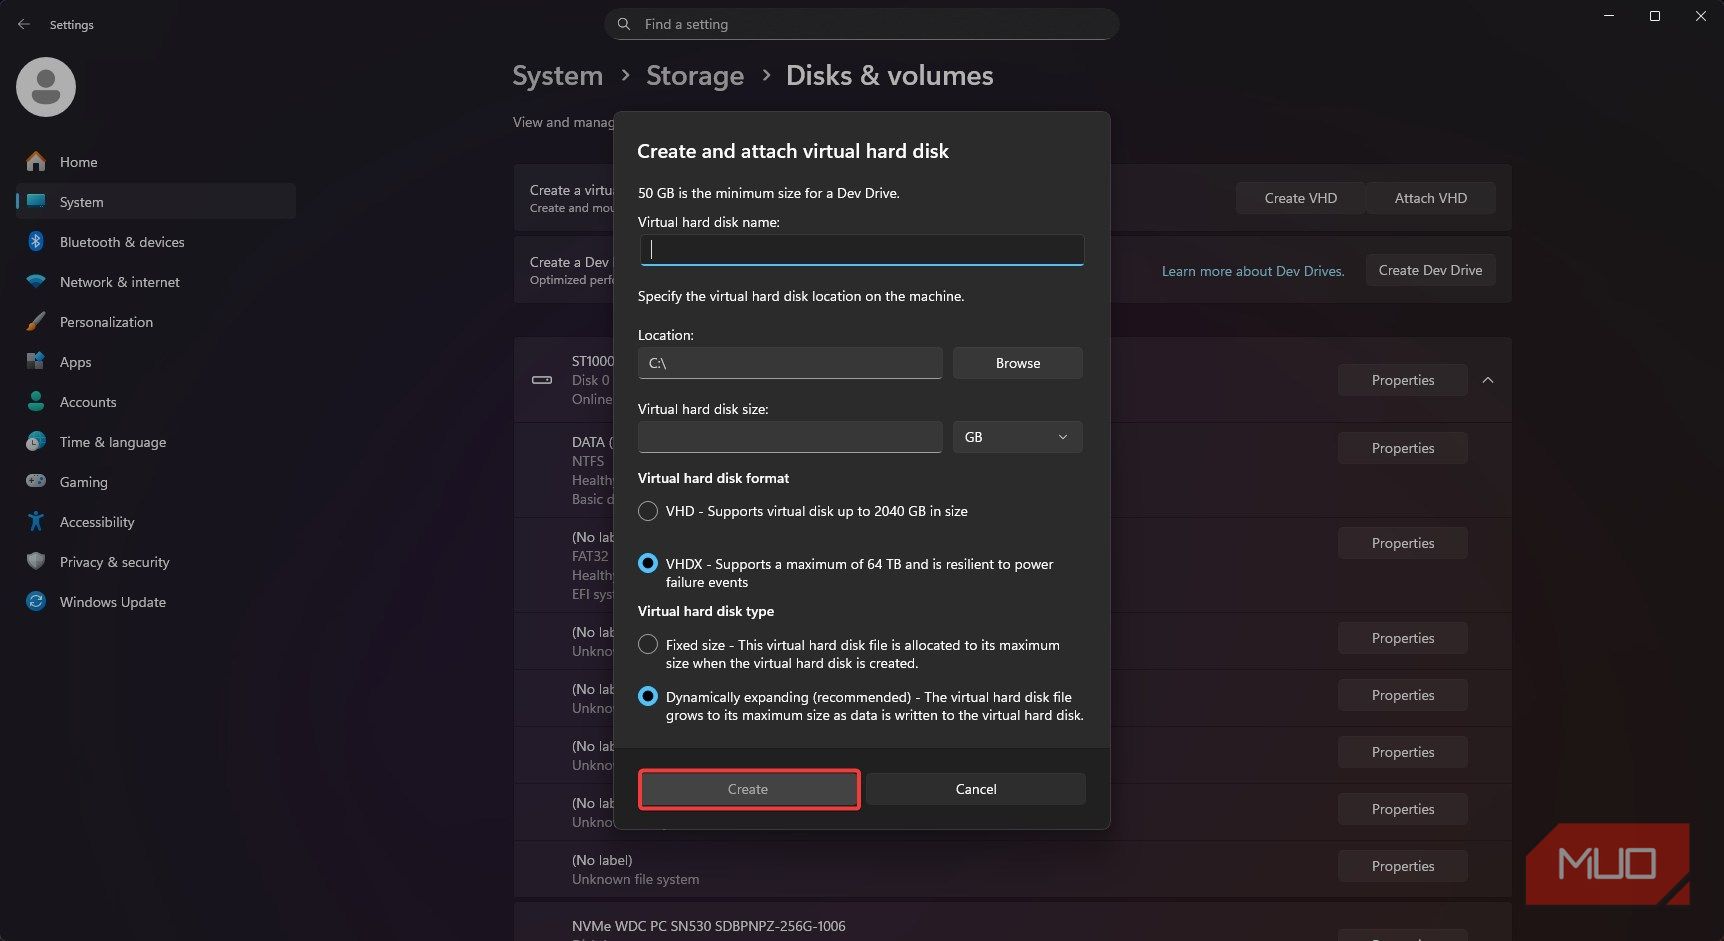Open Apps settings page

(156, 362)
